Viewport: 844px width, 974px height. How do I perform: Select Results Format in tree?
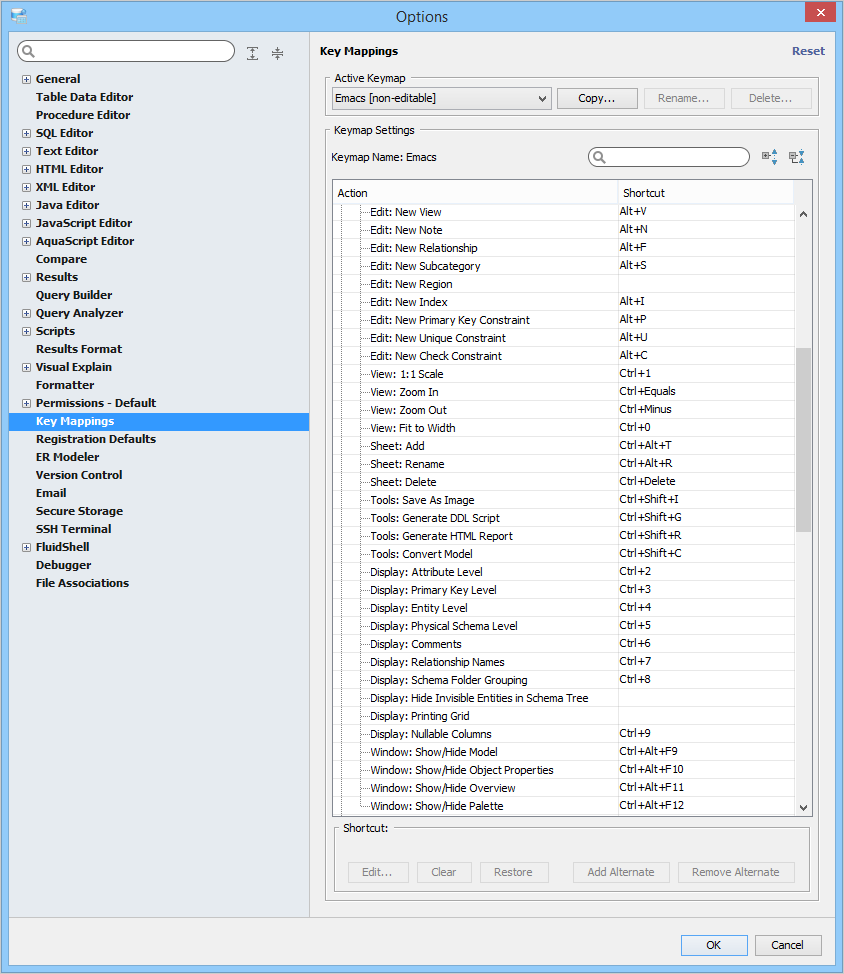point(79,350)
